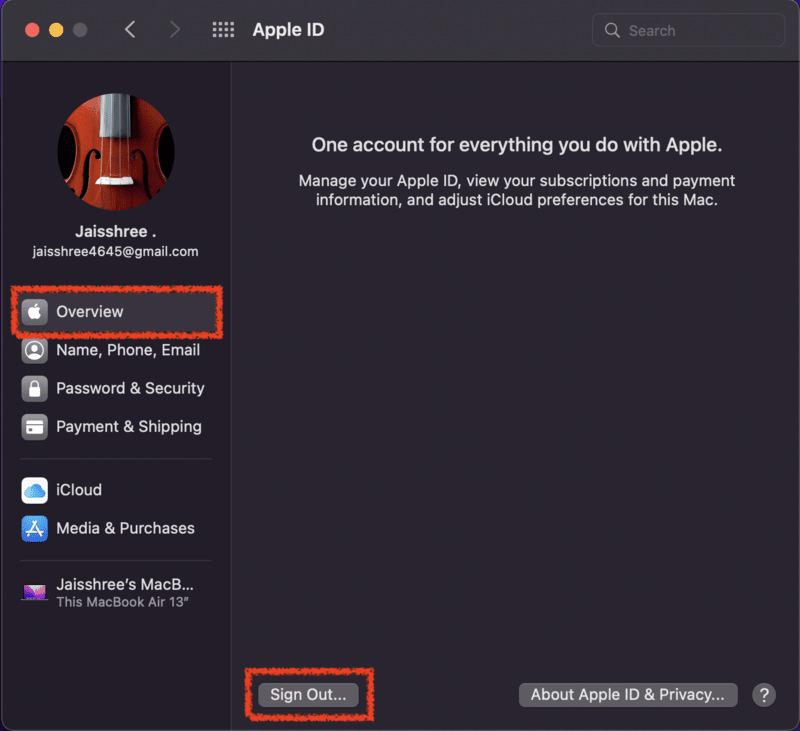The height and width of the screenshot is (731, 800).
Task: Click the App Store icon for Media & Purchases
Action: click(x=35, y=528)
